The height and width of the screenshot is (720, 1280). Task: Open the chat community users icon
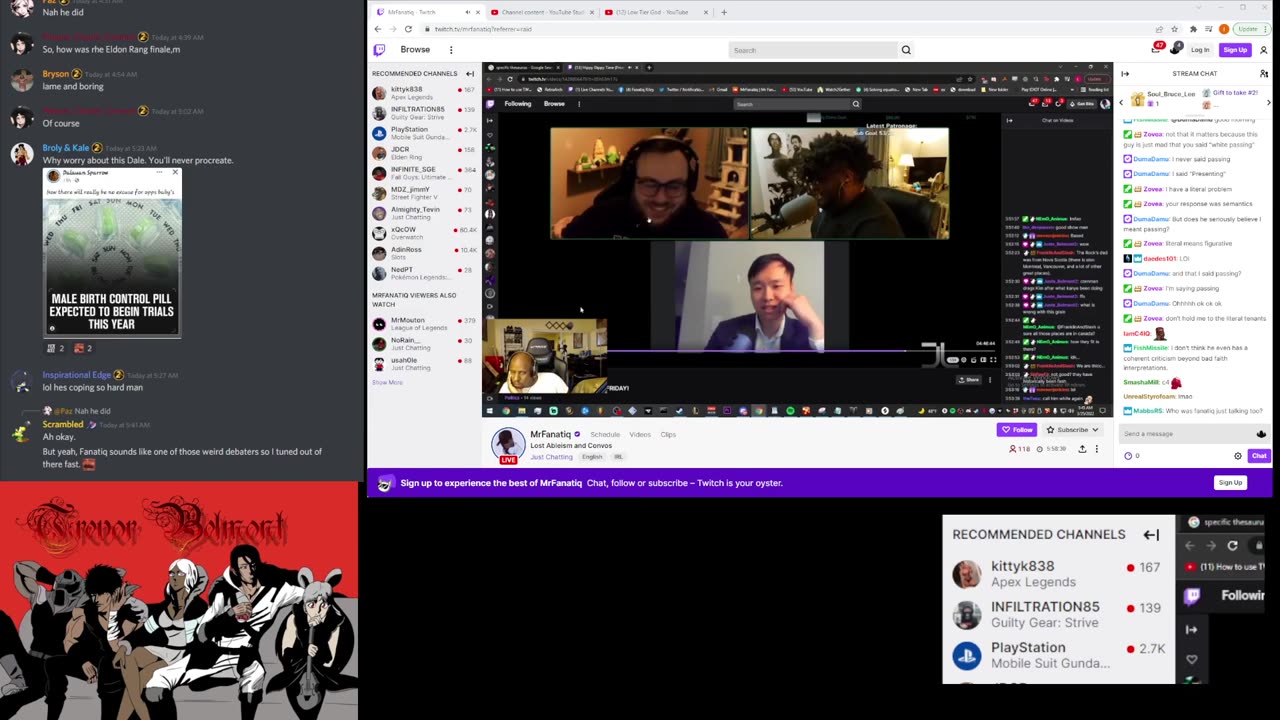[x=1264, y=73]
